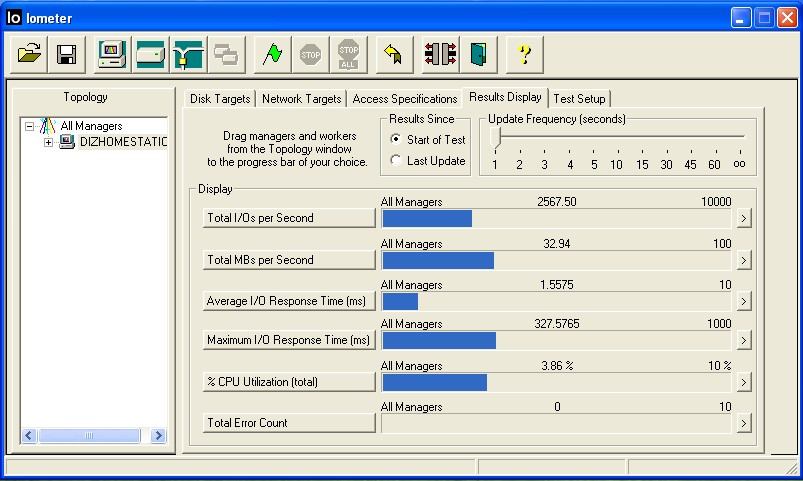Click the Stop current test icon
The height and width of the screenshot is (481, 803).
pyautogui.click(x=310, y=54)
